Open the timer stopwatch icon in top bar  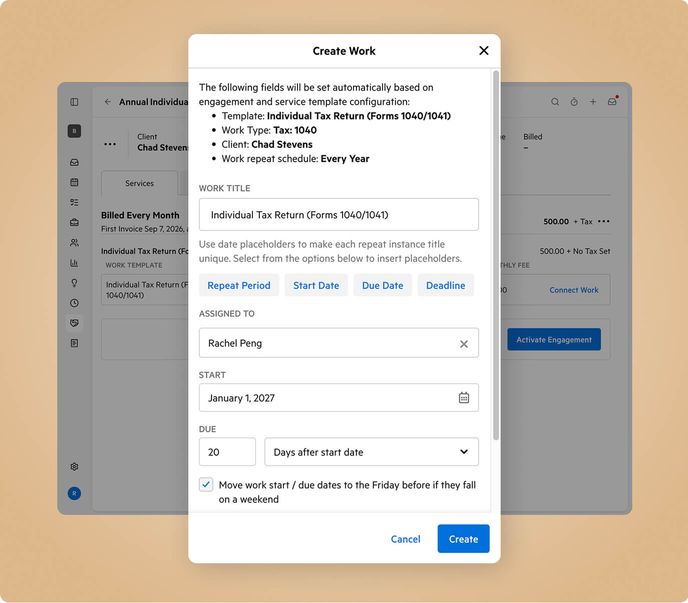(x=574, y=102)
